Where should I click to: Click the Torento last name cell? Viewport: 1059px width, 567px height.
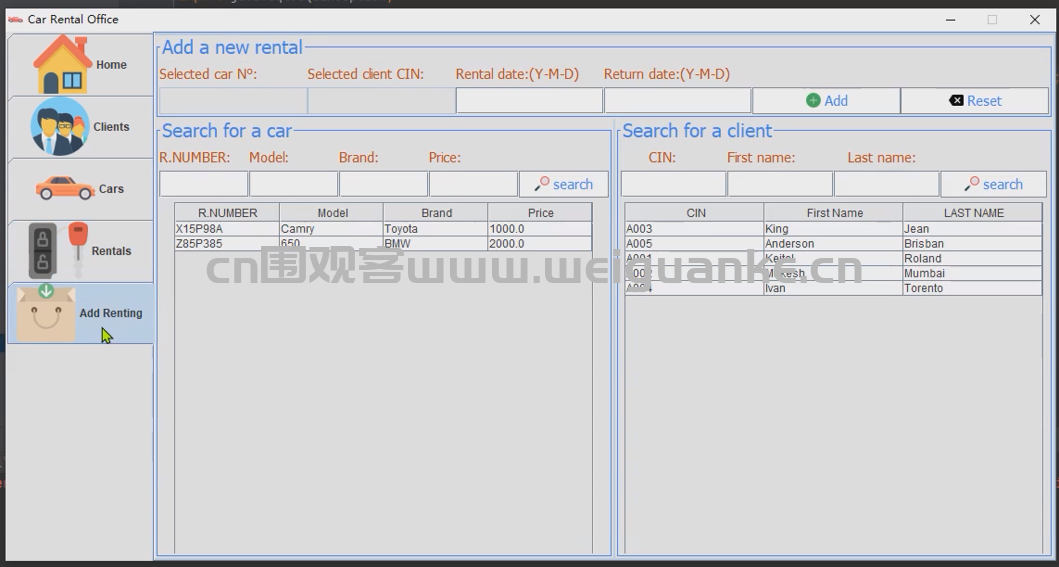(973, 288)
